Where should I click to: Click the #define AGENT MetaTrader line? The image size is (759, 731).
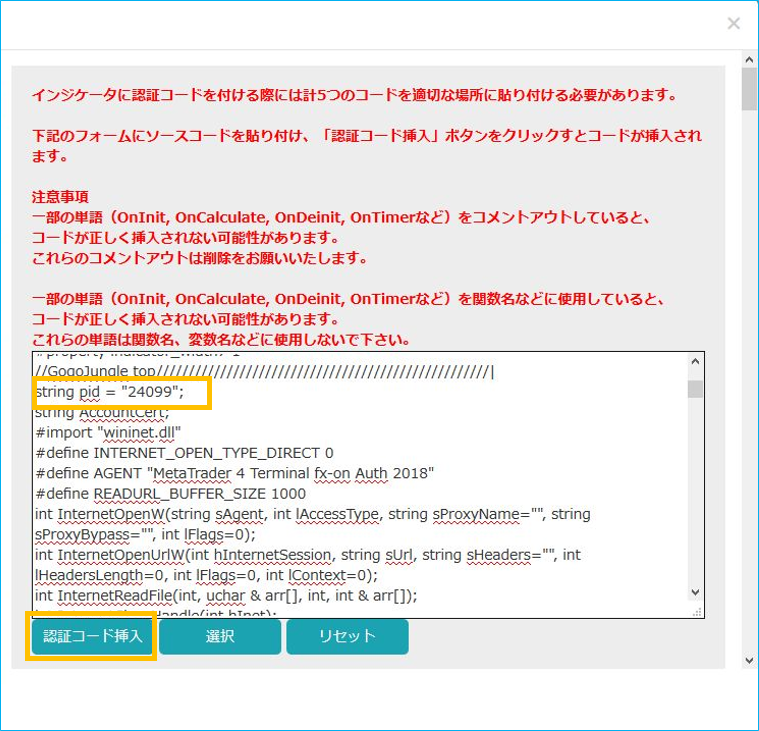(x=234, y=473)
